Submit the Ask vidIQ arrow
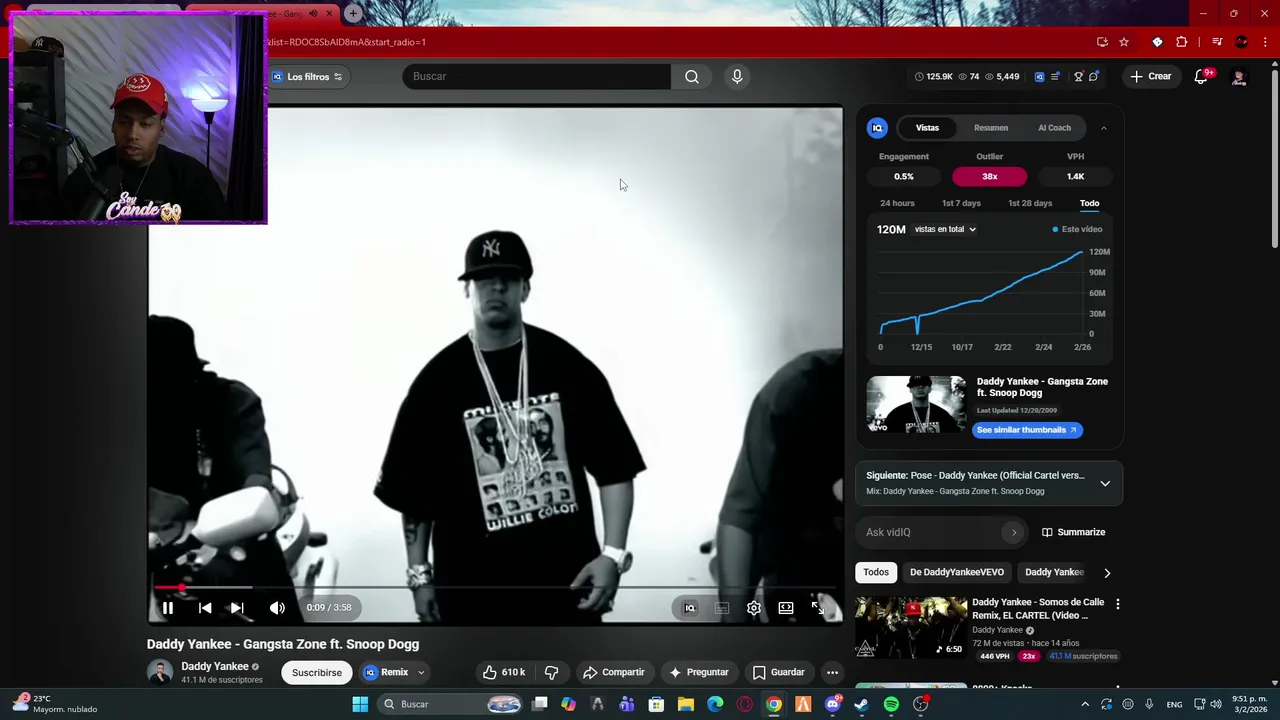Screen dimensions: 1280x720 coord(1013,532)
